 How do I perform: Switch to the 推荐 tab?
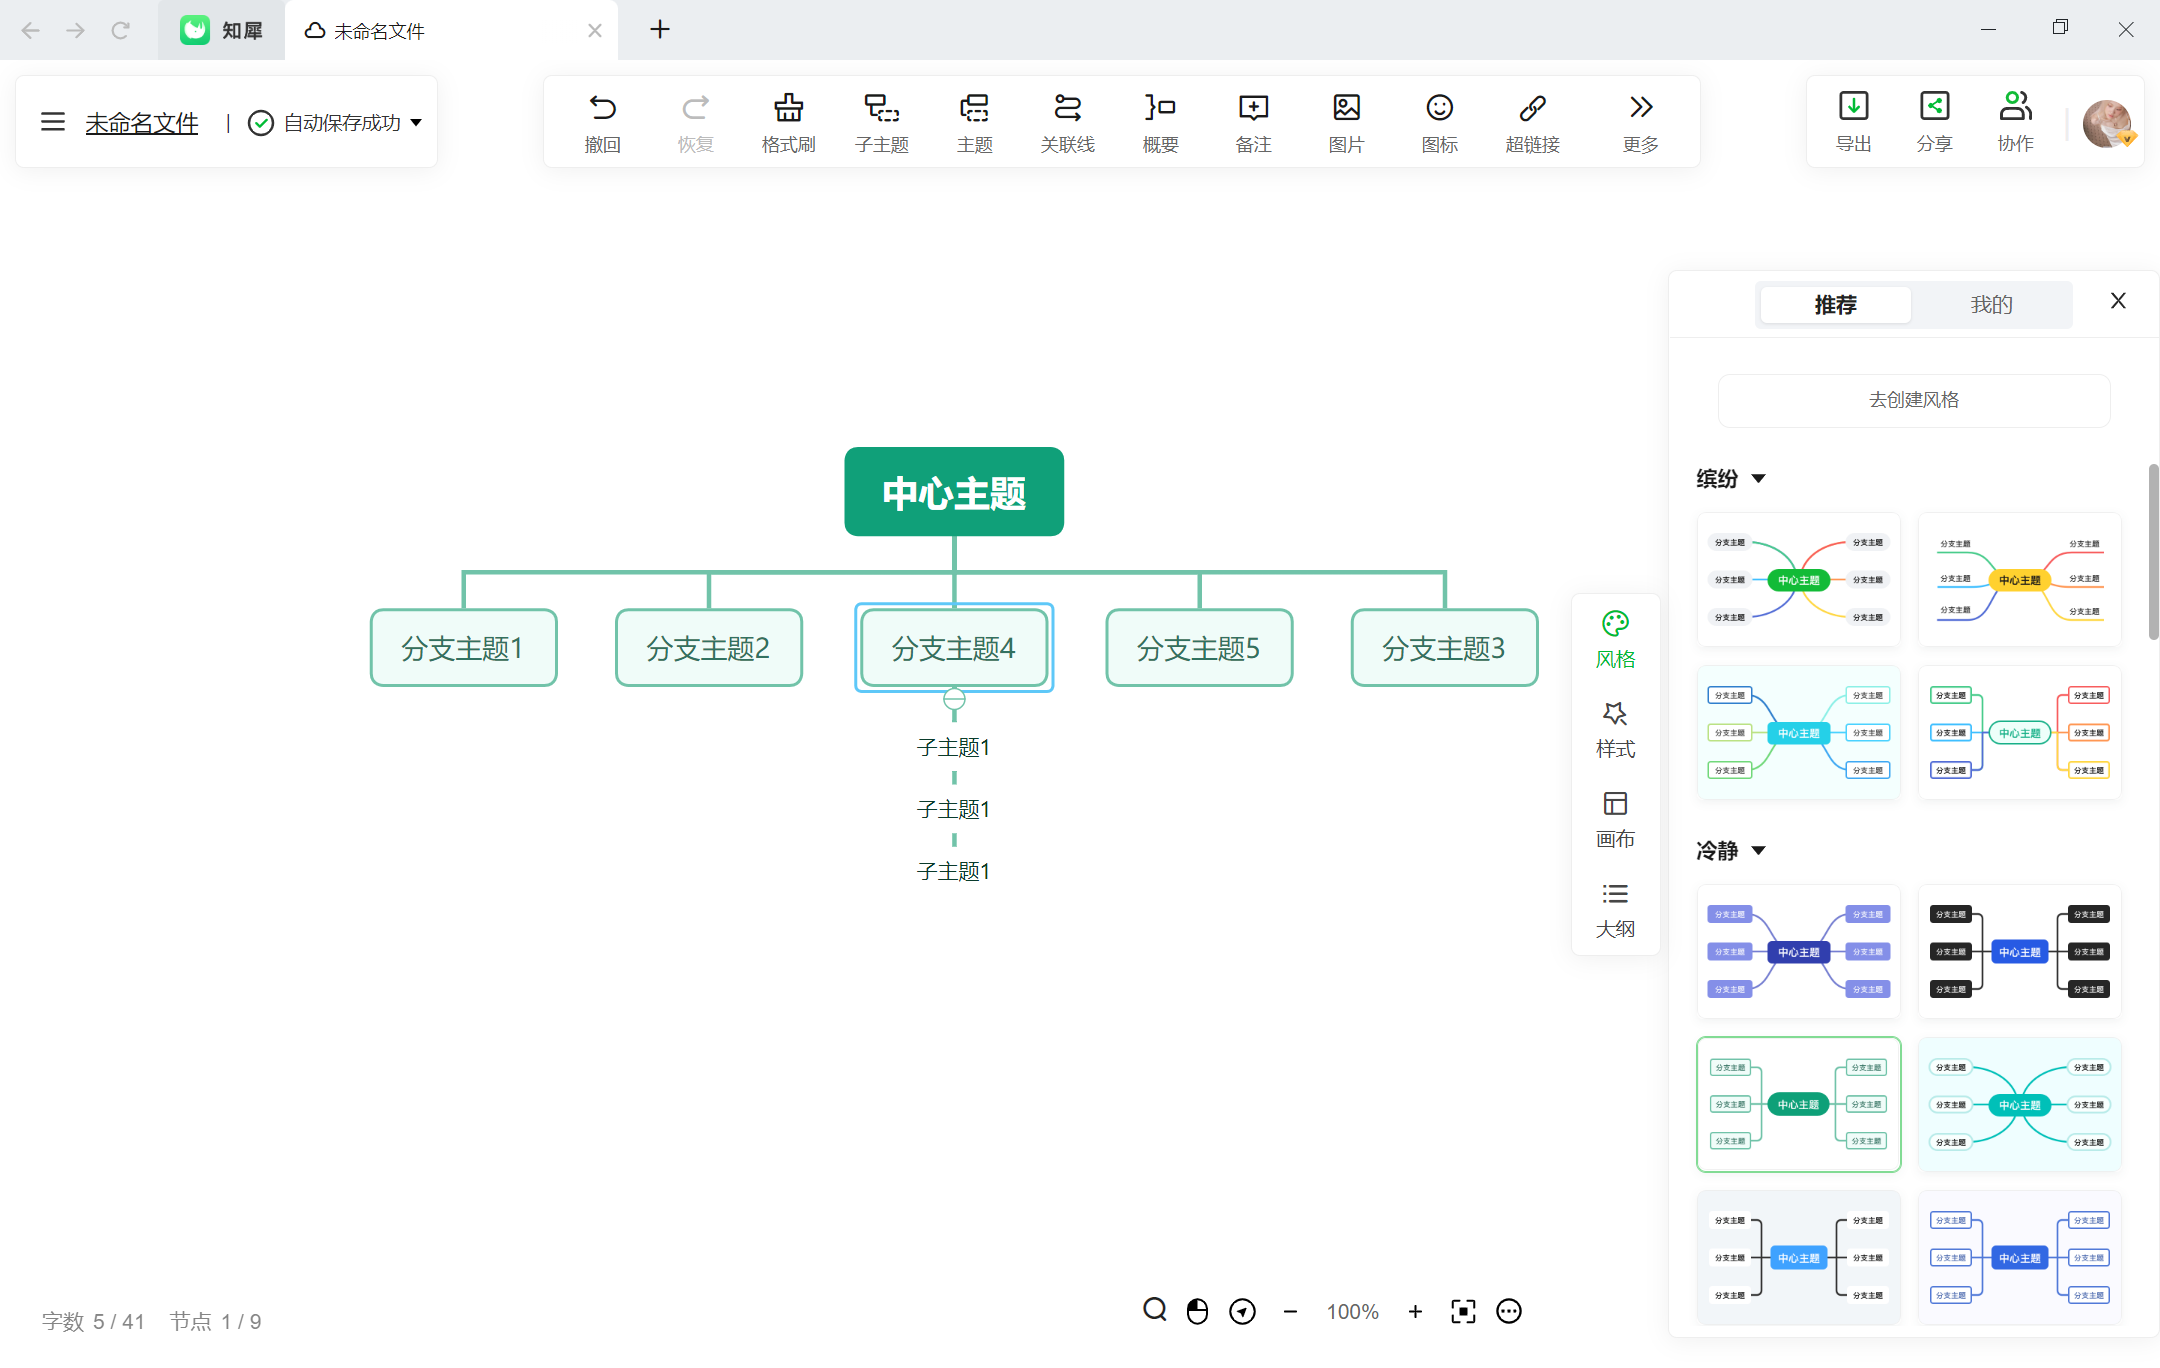[x=1834, y=304]
